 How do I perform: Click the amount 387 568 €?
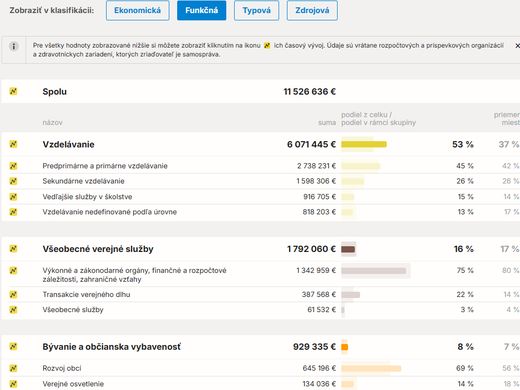tap(319, 294)
